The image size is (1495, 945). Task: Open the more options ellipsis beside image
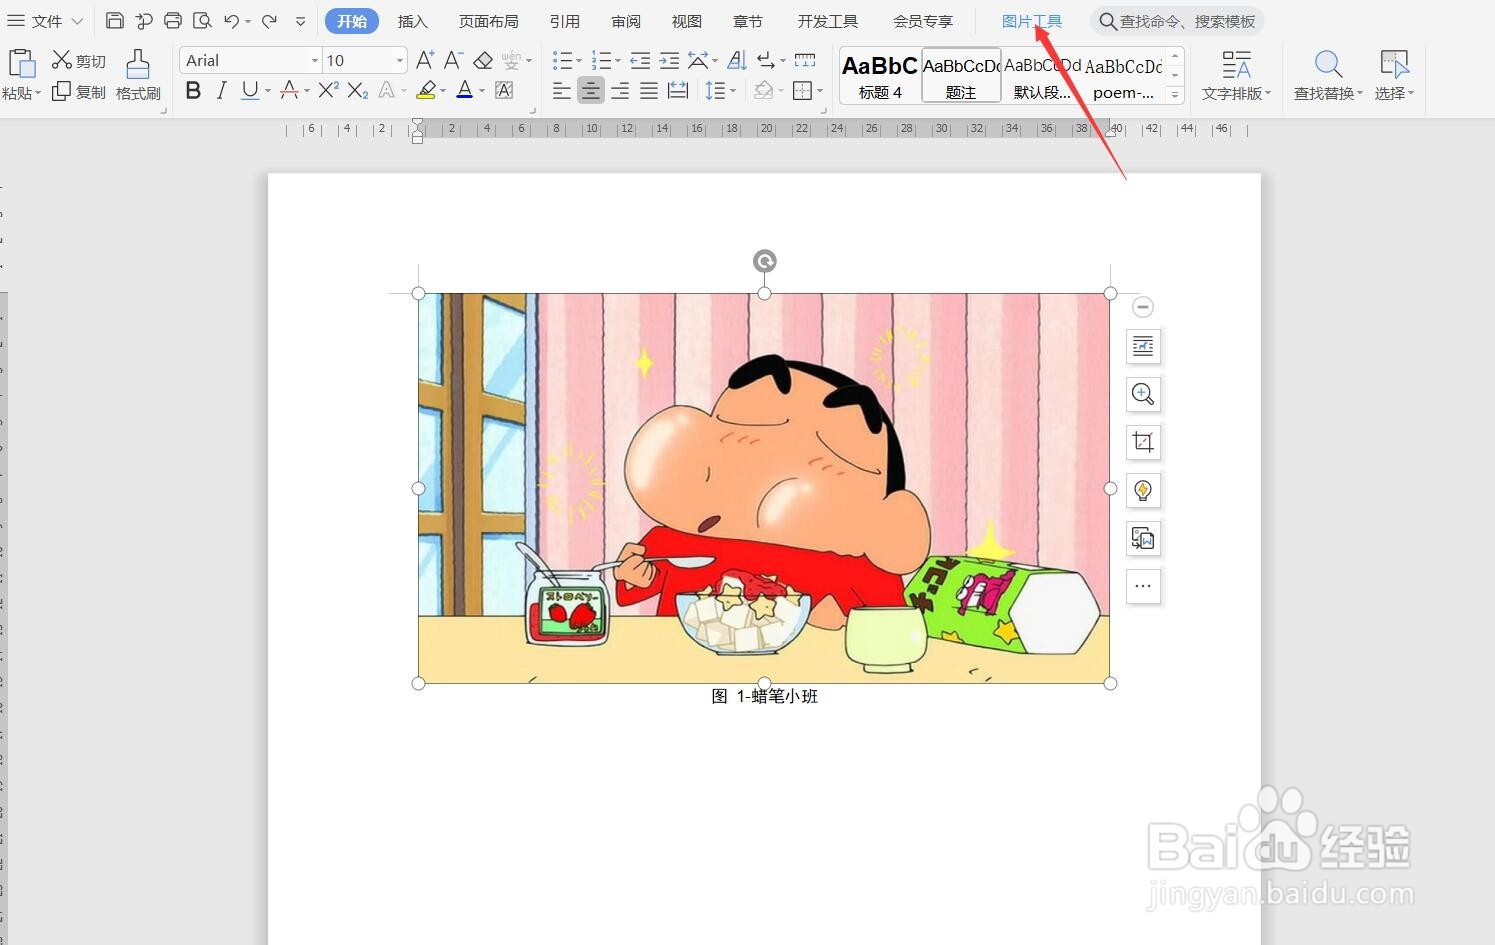(x=1143, y=586)
